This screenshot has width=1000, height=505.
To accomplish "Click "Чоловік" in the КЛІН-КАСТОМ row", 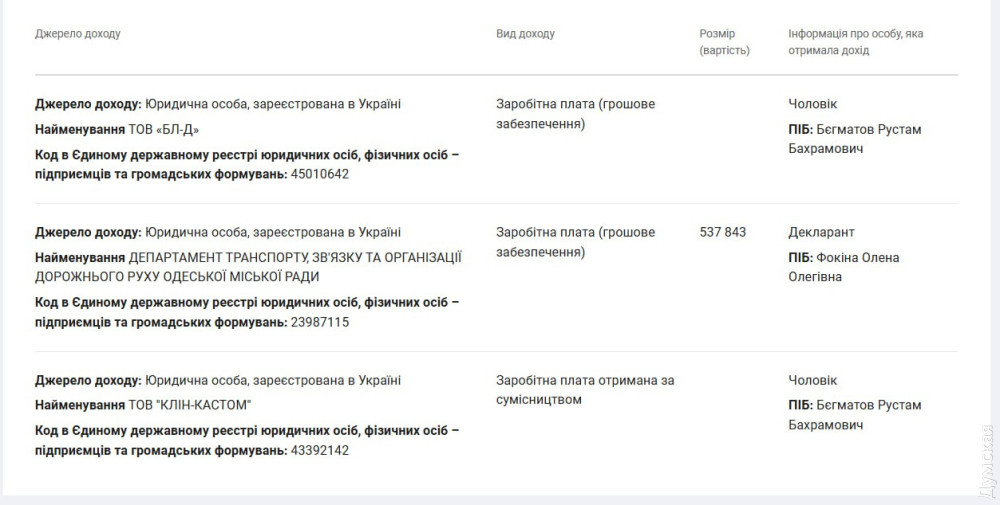I will tap(812, 380).
